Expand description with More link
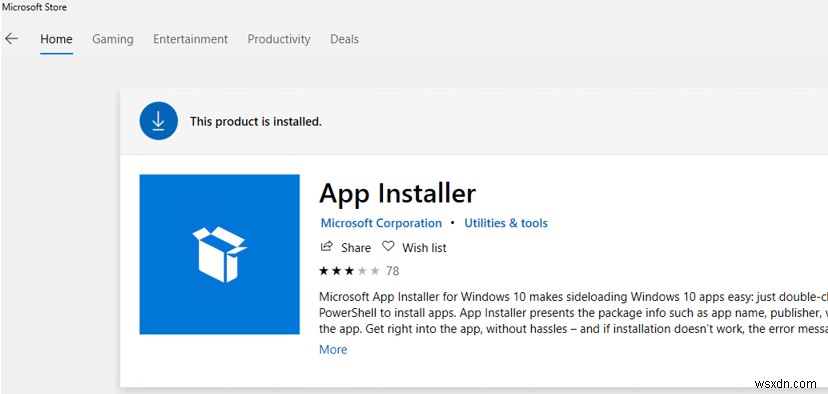This screenshot has height=394, width=828. (x=333, y=350)
